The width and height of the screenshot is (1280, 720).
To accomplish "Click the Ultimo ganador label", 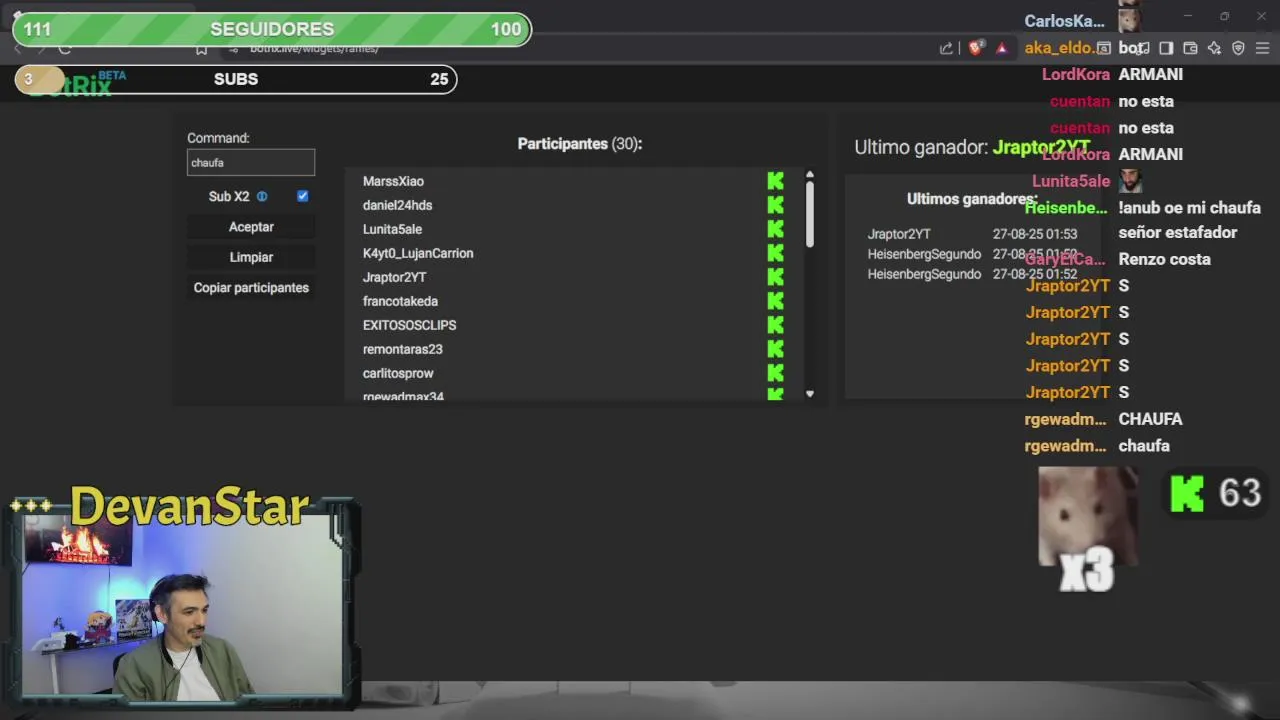I will [x=921, y=147].
